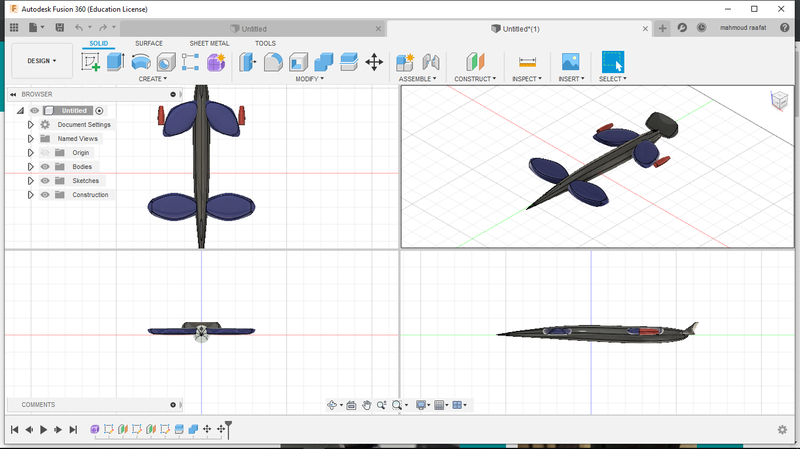The width and height of the screenshot is (800, 449).
Task: Click the Measure tool under Inspect
Action: (x=527, y=62)
